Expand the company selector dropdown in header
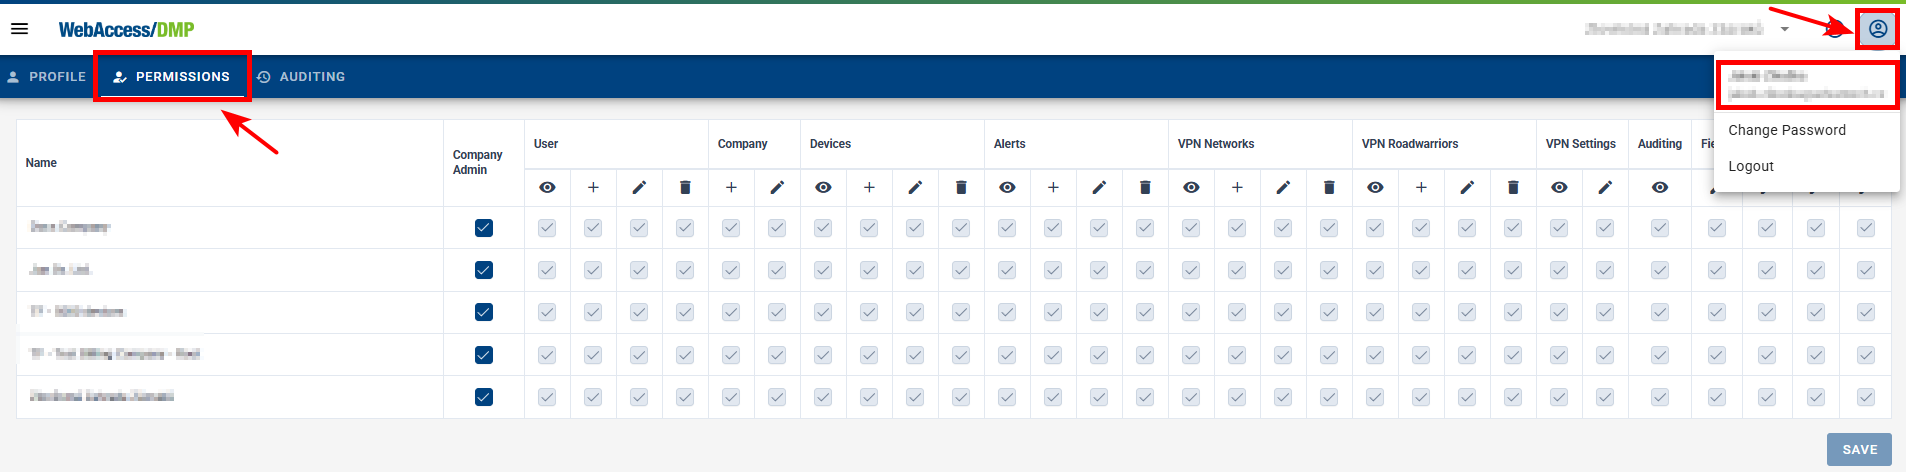The height and width of the screenshot is (472, 1906). click(x=1784, y=30)
